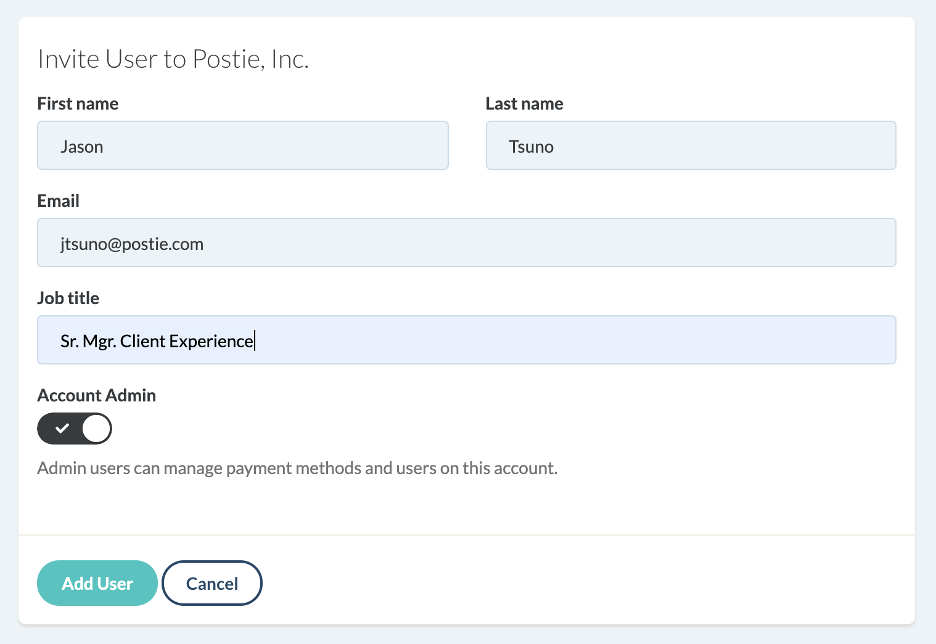Disable the Account Admin toggle switch

coord(74,429)
